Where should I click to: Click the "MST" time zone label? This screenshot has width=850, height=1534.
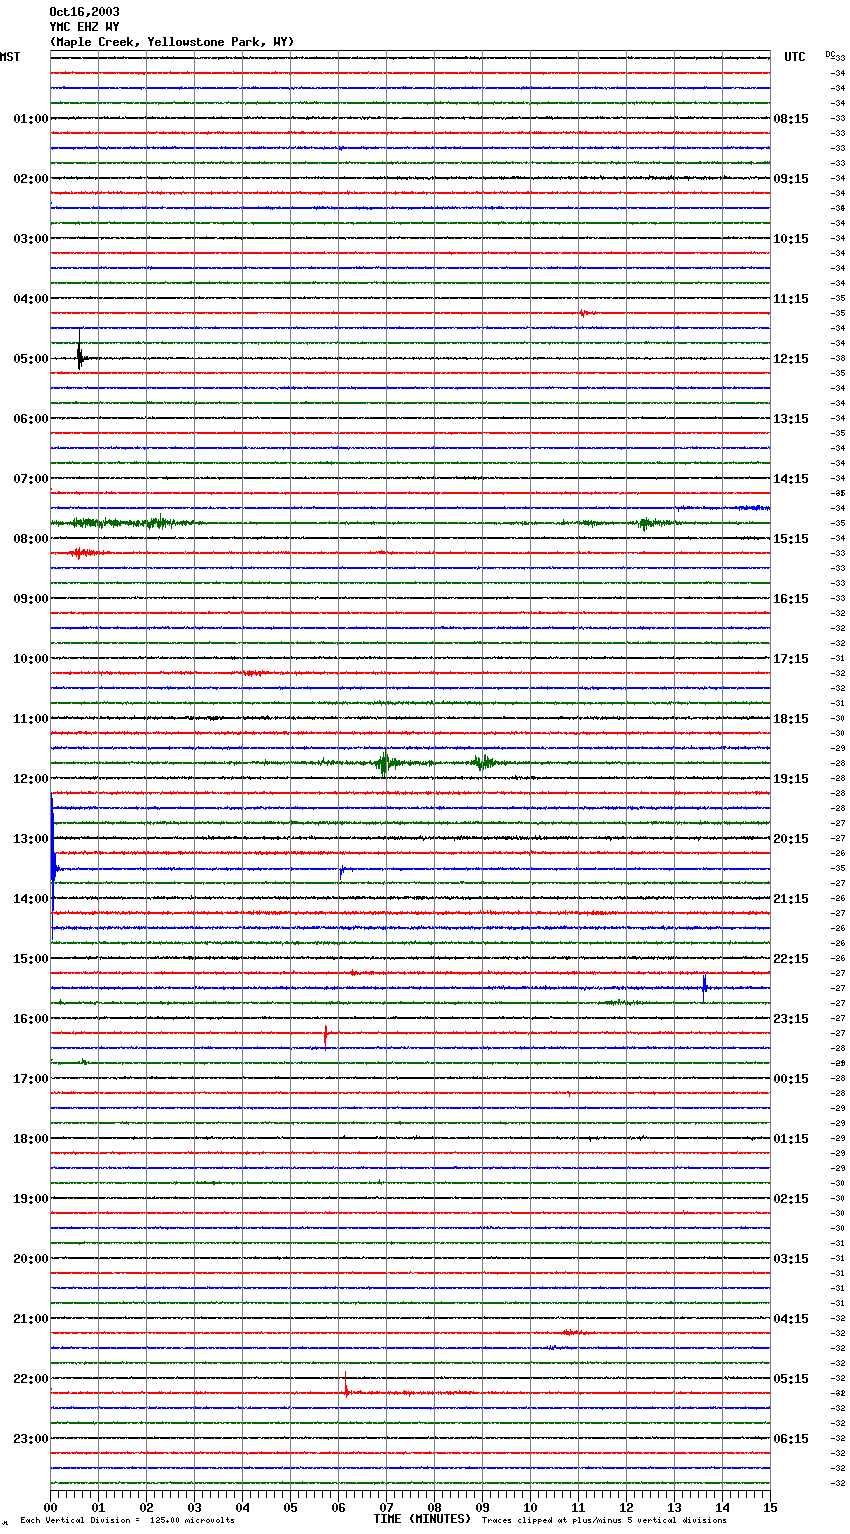tap(10, 57)
